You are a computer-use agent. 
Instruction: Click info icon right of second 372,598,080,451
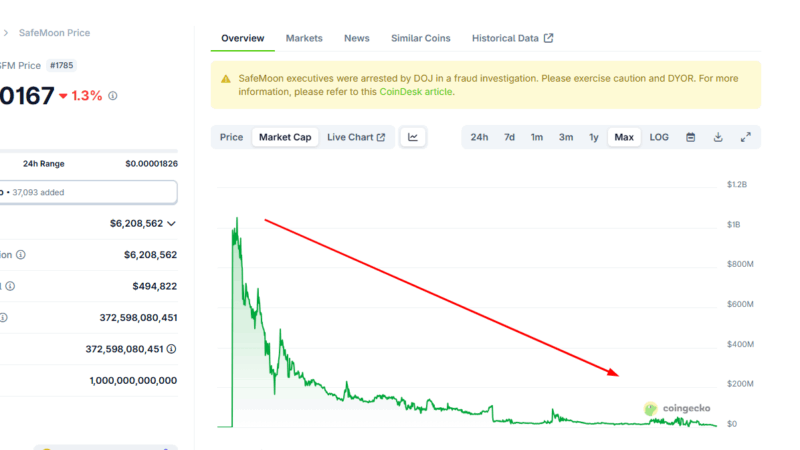171,349
